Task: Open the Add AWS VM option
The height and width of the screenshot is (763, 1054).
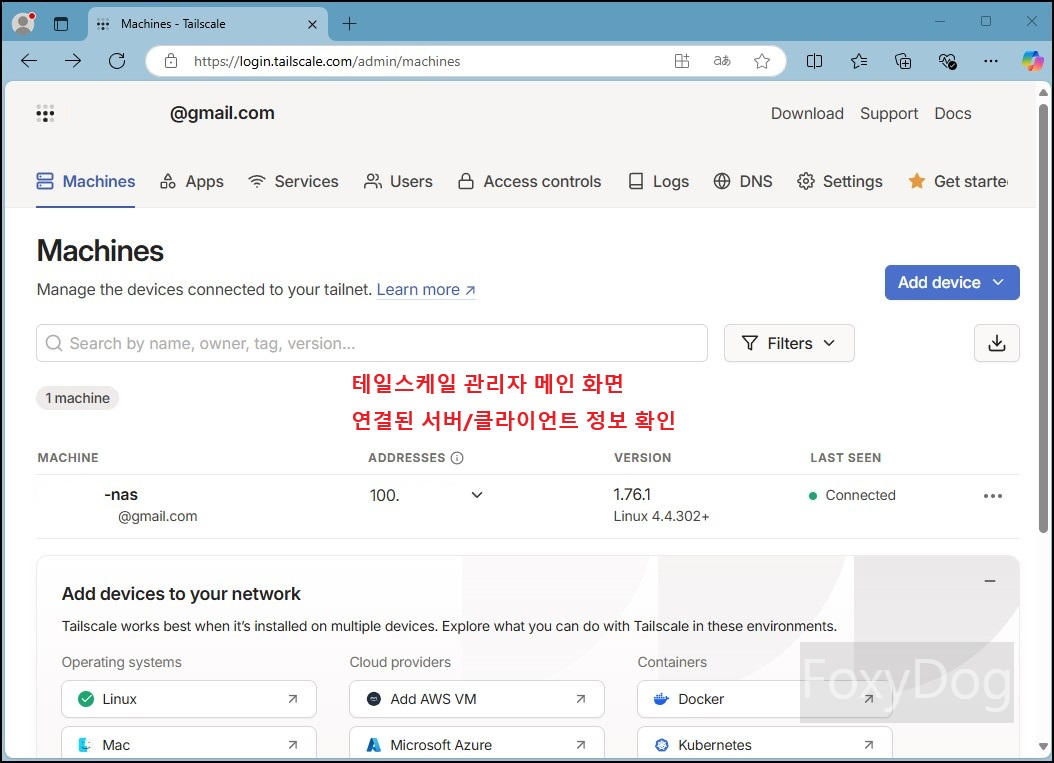Action: pyautogui.click(x=477, y=699)
